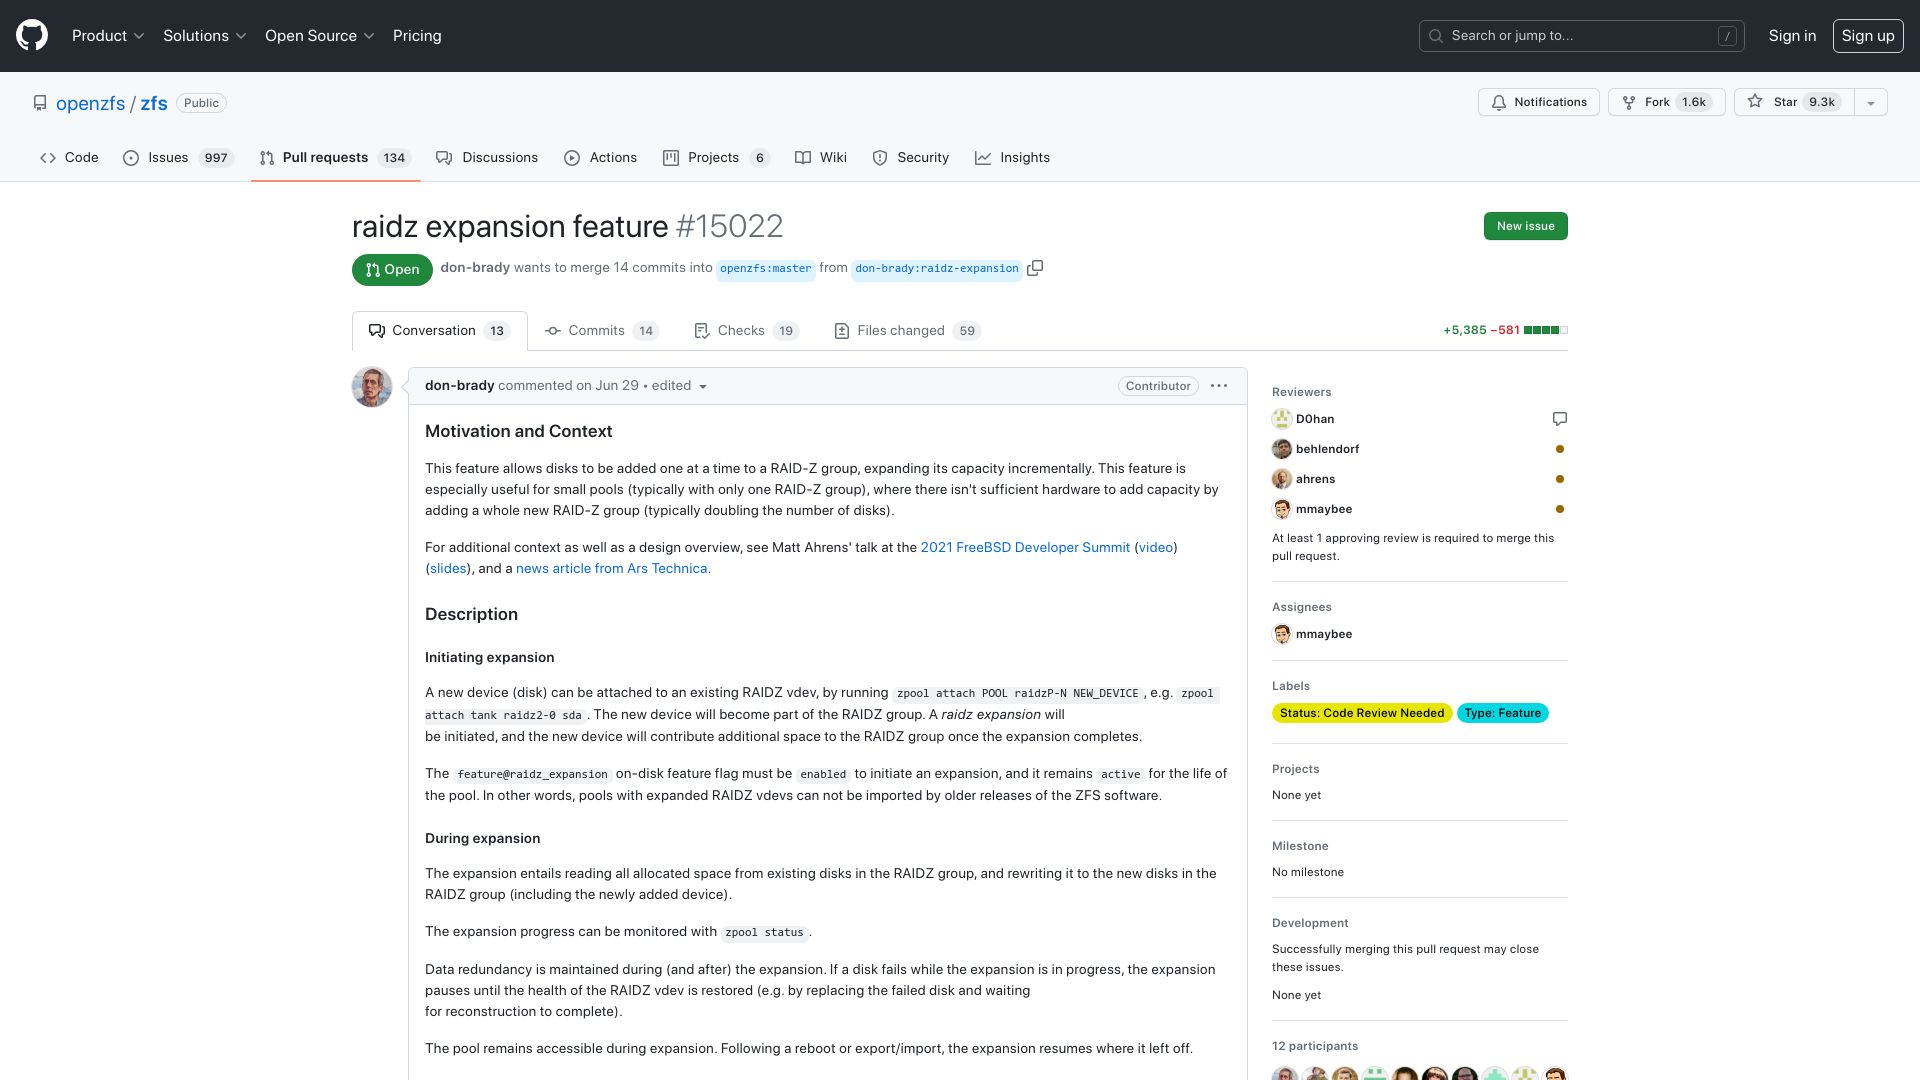
Task: Open the openzfs:master branch link
Action: point(766,269)
